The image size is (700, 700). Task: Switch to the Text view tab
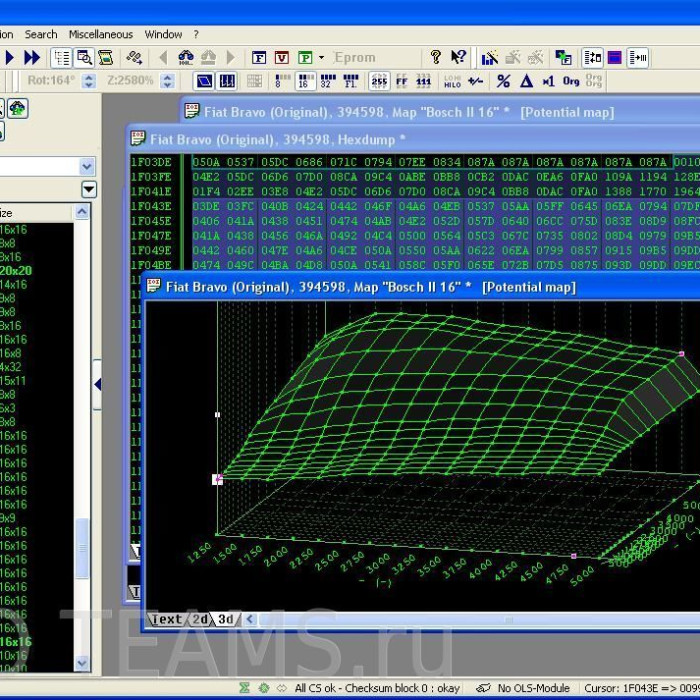166,619
